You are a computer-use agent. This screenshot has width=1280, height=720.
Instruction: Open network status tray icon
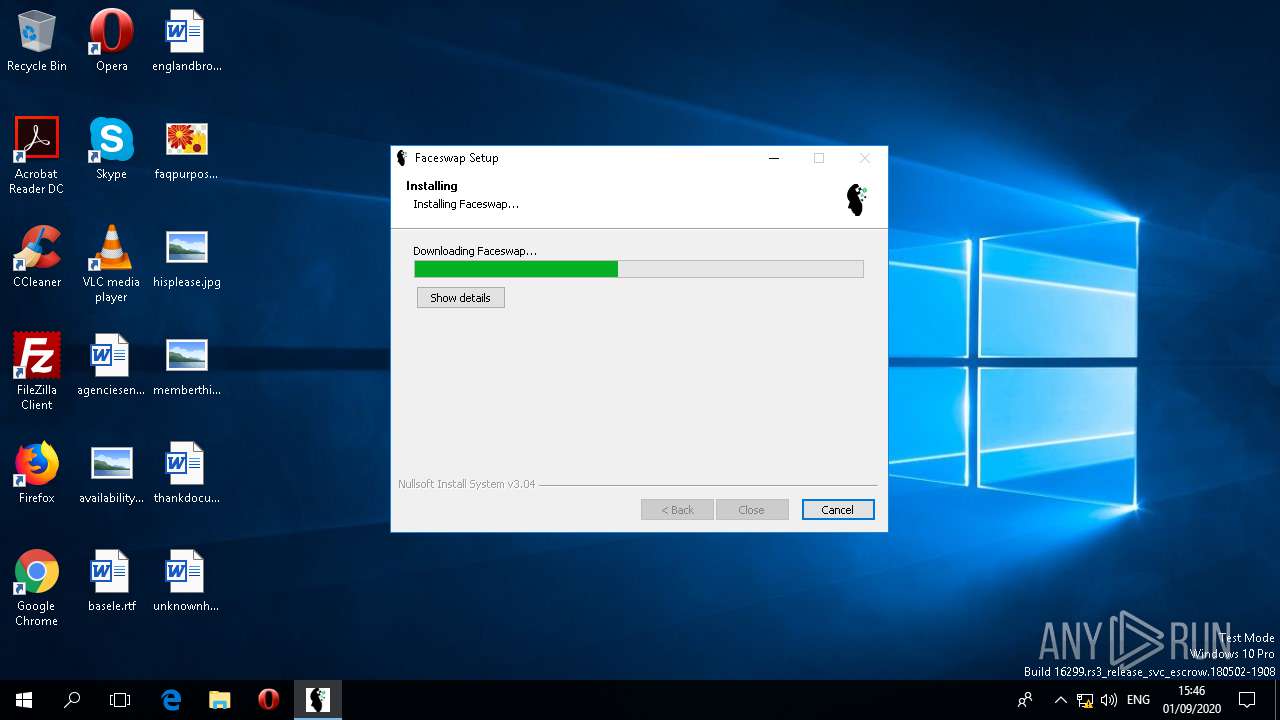click(x=1085, y=700)
